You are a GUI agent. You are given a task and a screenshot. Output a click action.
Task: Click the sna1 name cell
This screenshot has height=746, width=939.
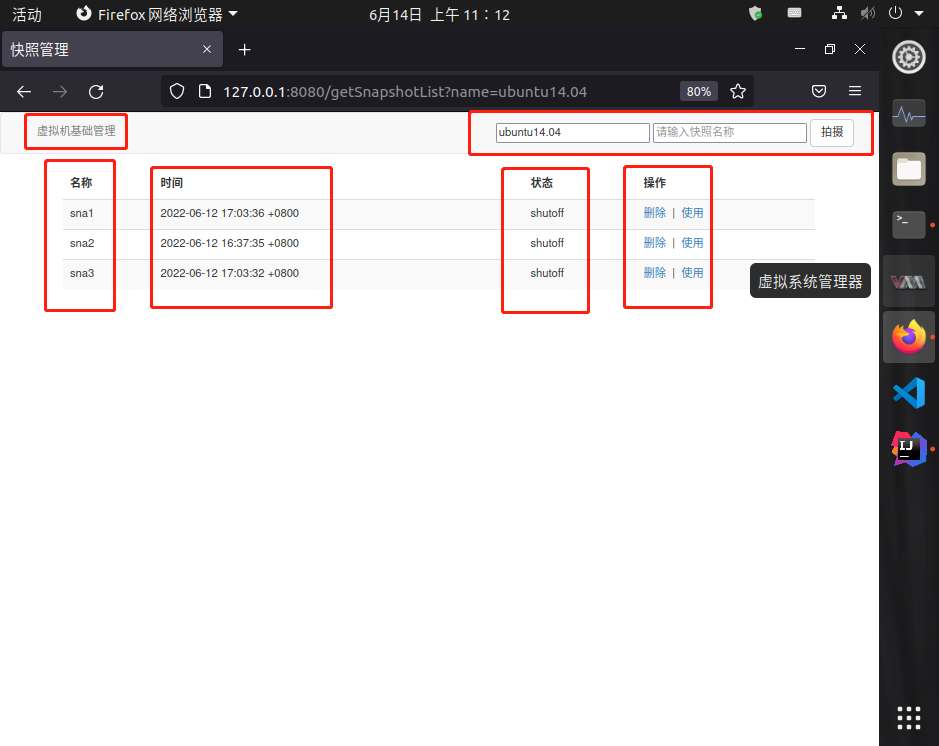(81, 213)
